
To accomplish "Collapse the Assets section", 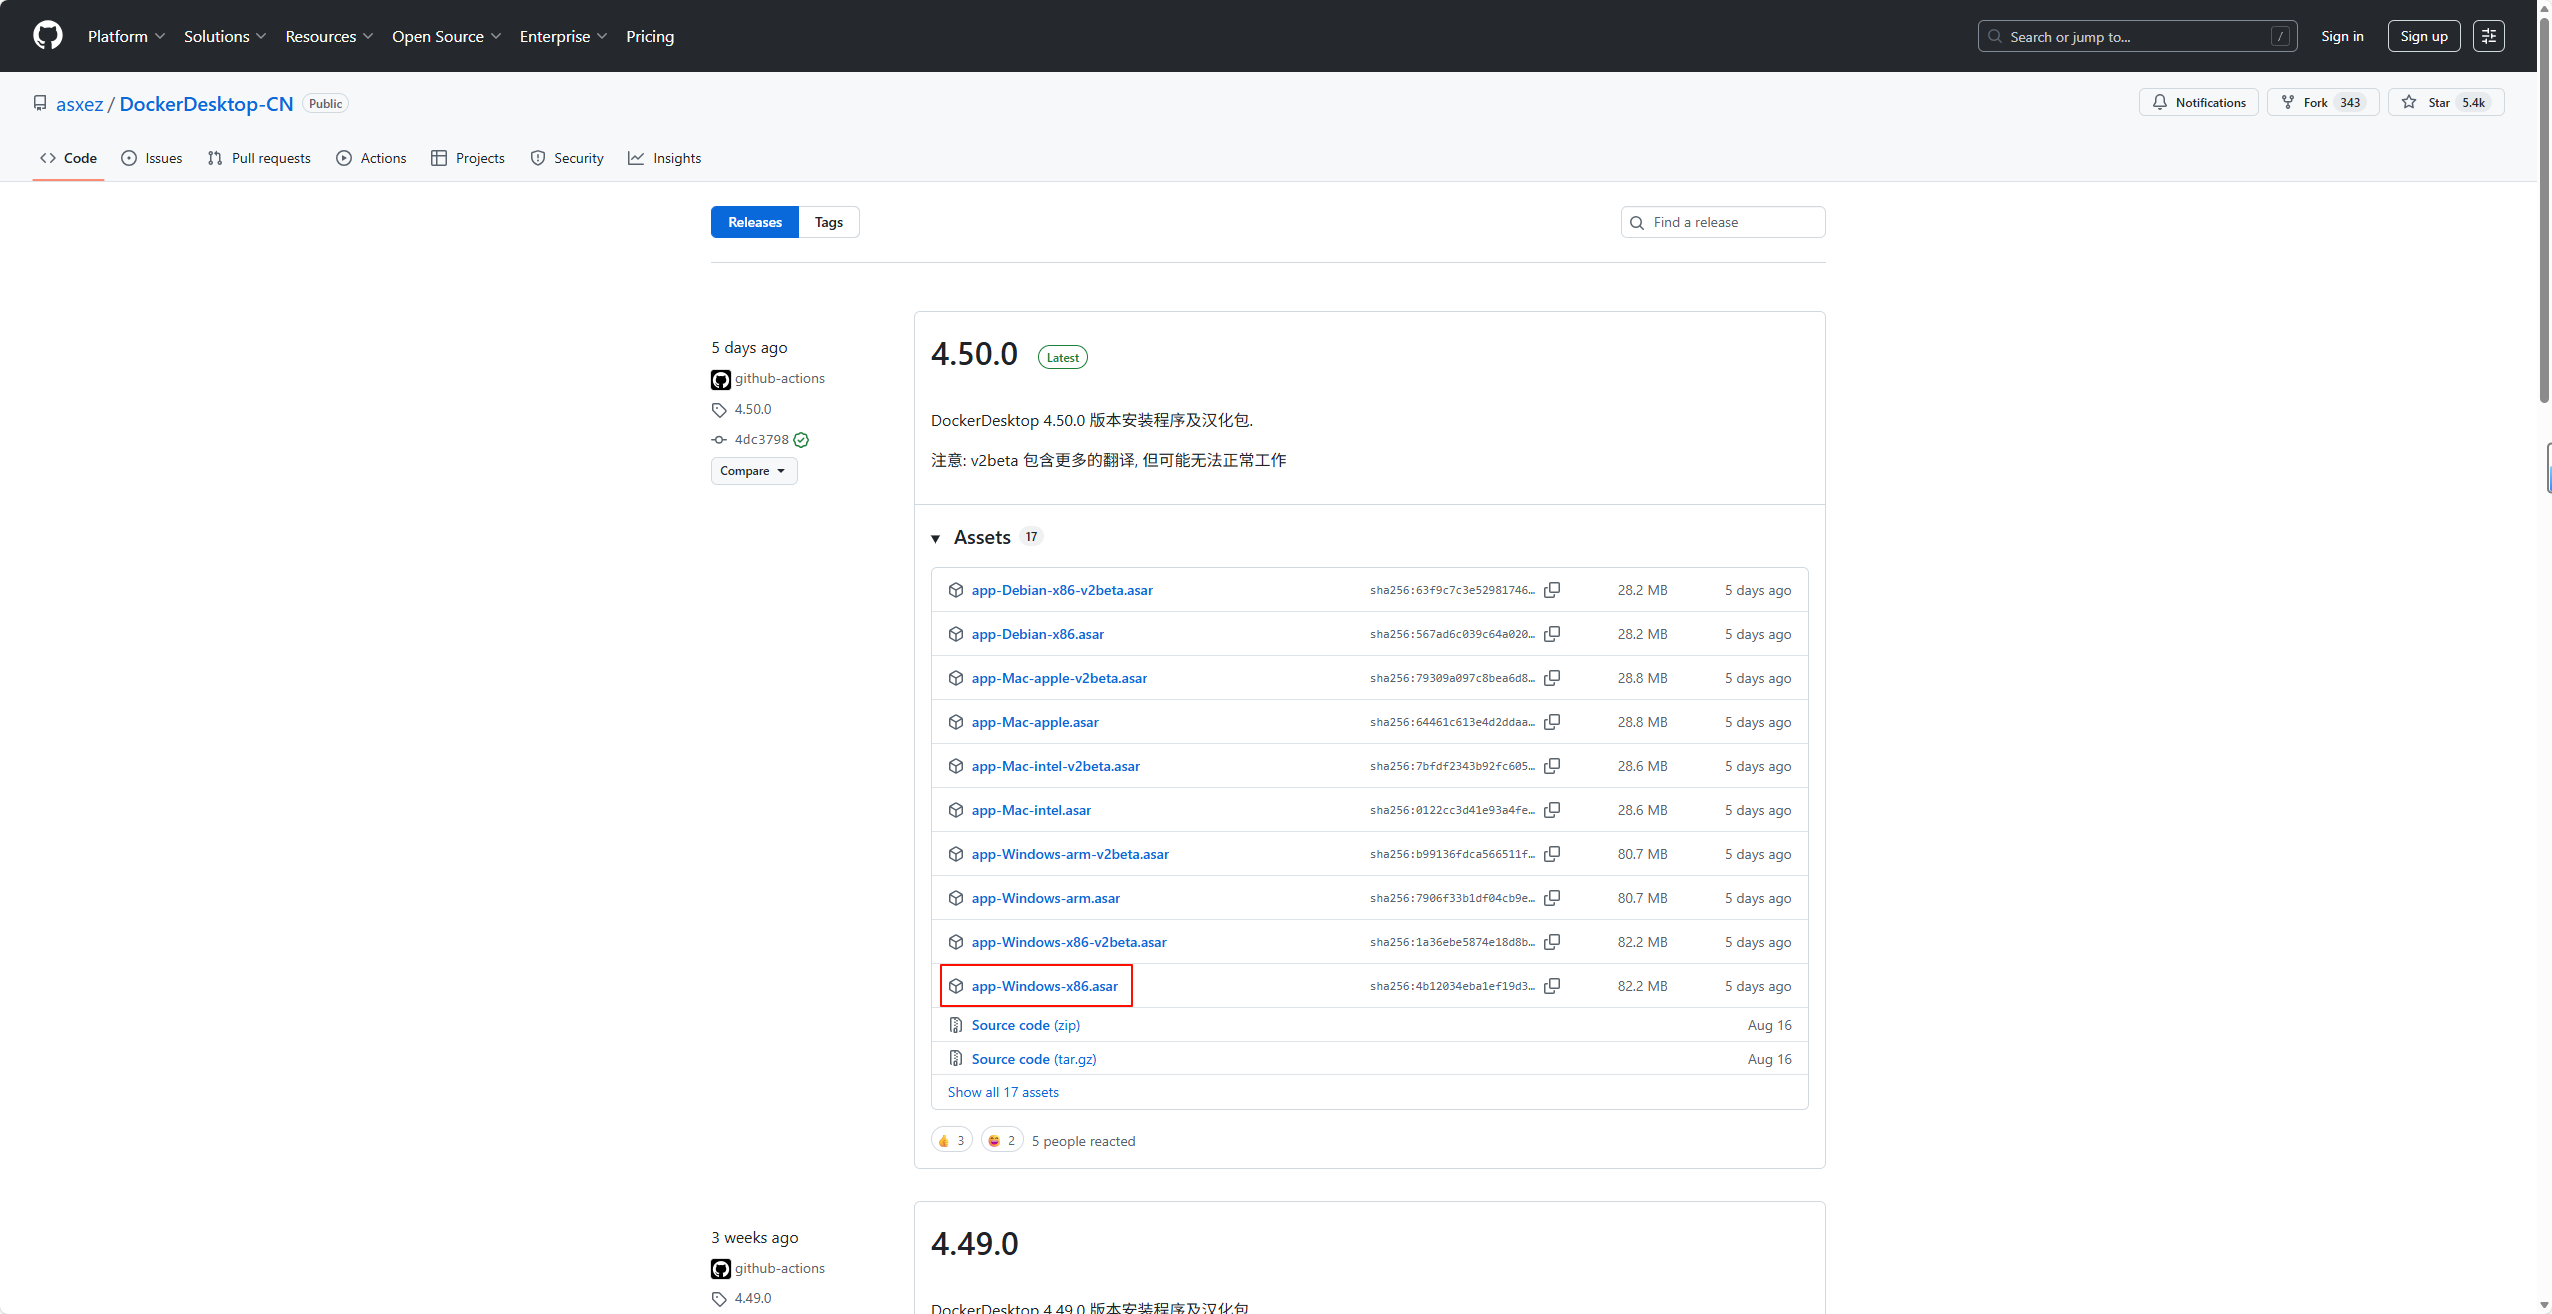I will (936, 538).
